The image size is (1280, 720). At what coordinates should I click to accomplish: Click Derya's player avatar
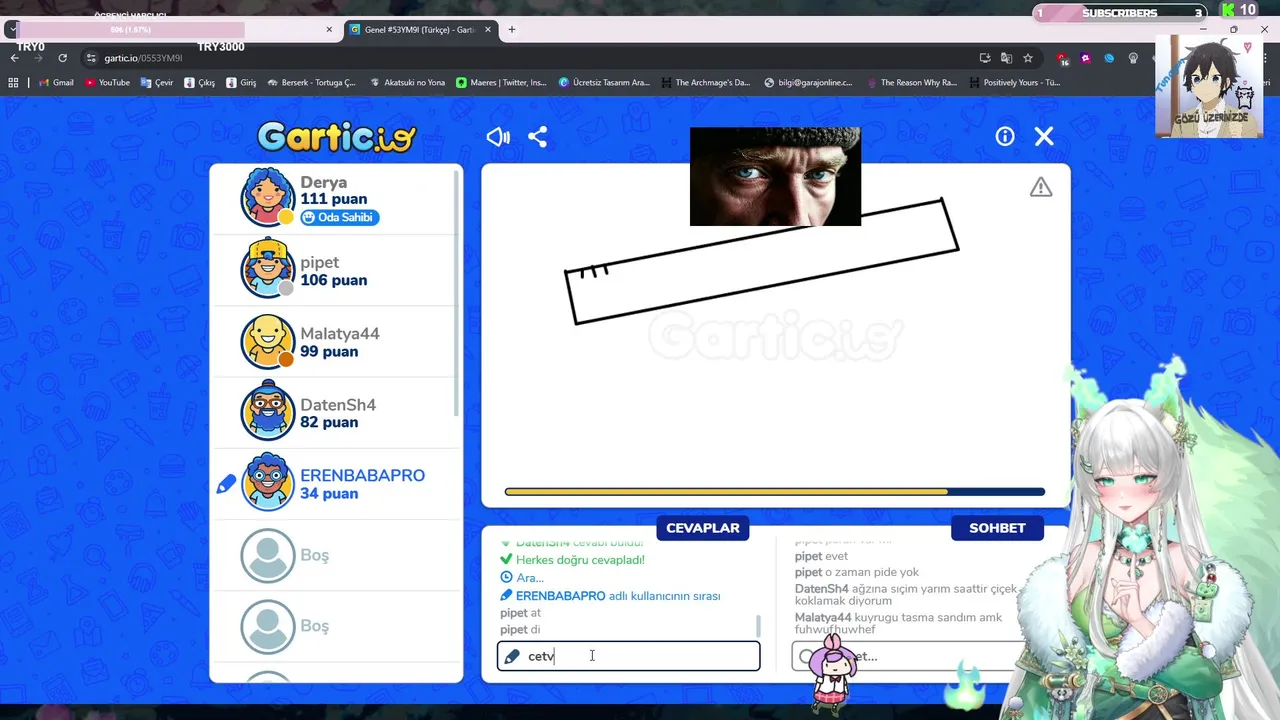(x=267, y=198)
